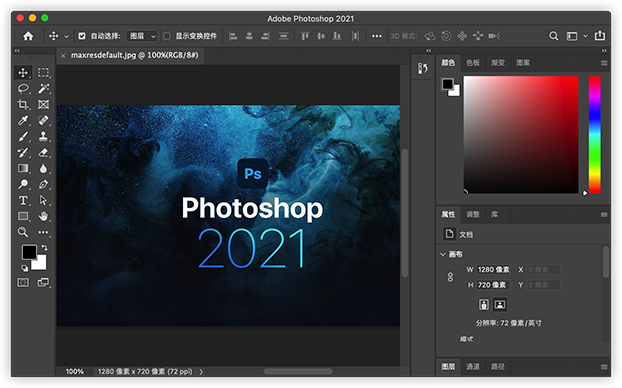Open the properties panel flyout menu
622x388 pixels.
click(x=604, y=215)
